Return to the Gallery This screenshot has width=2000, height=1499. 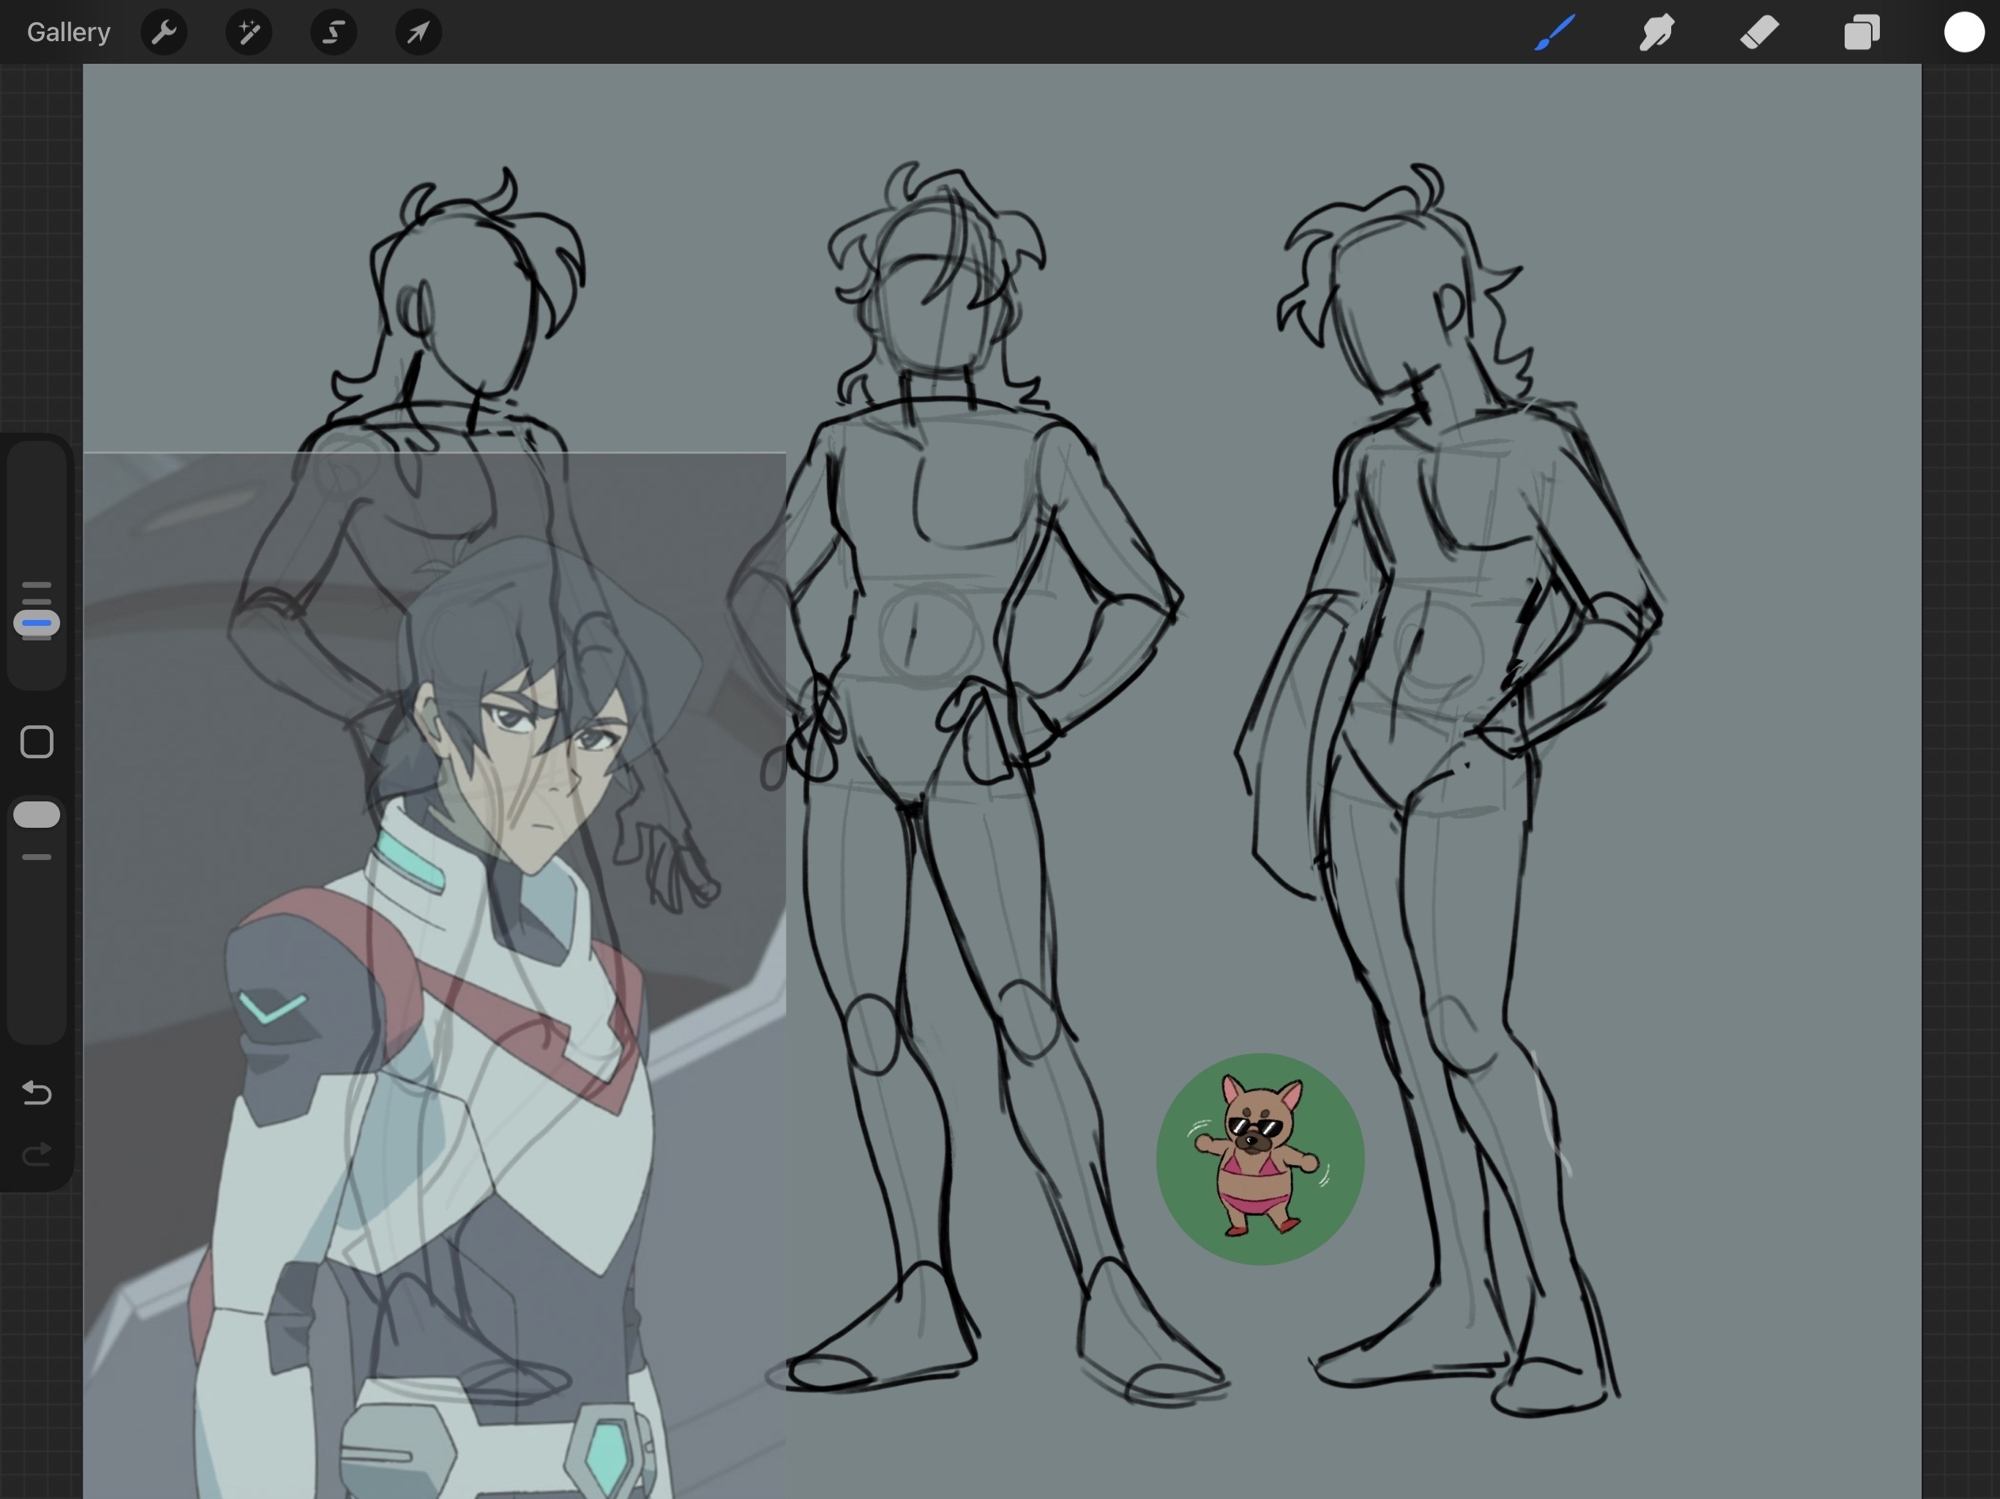(x=68, y=32)
